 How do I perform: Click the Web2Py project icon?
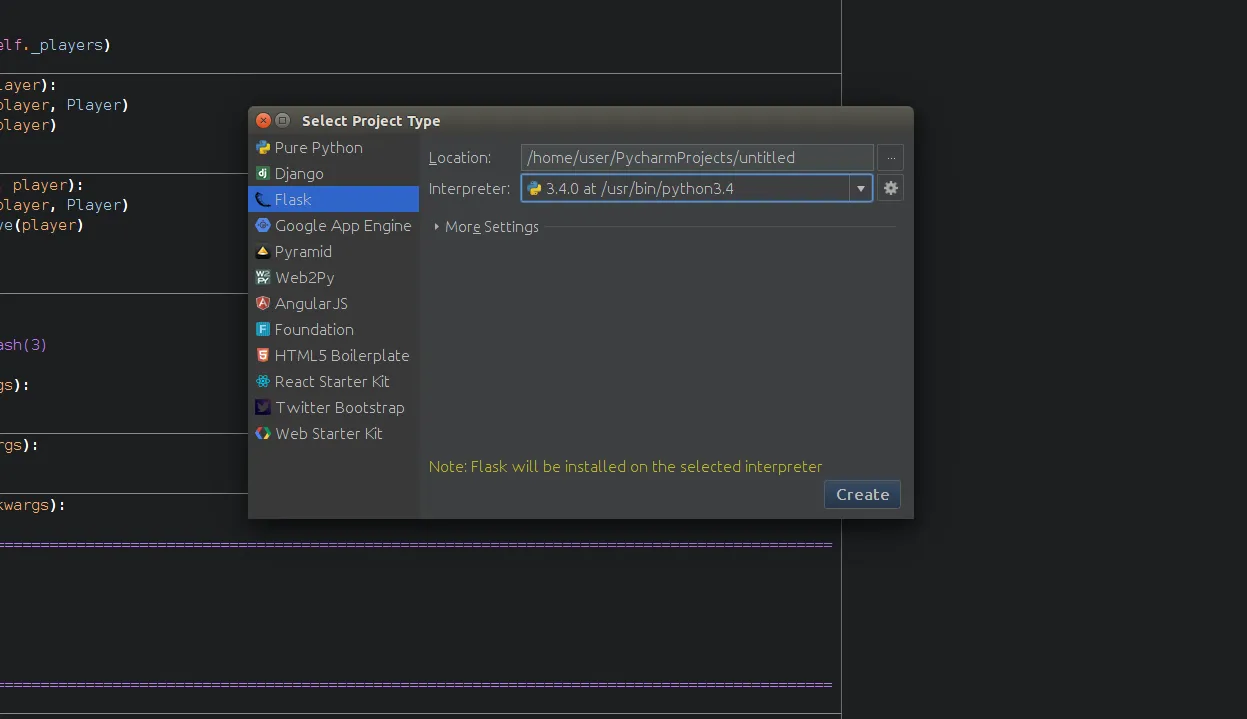(263, 277)
